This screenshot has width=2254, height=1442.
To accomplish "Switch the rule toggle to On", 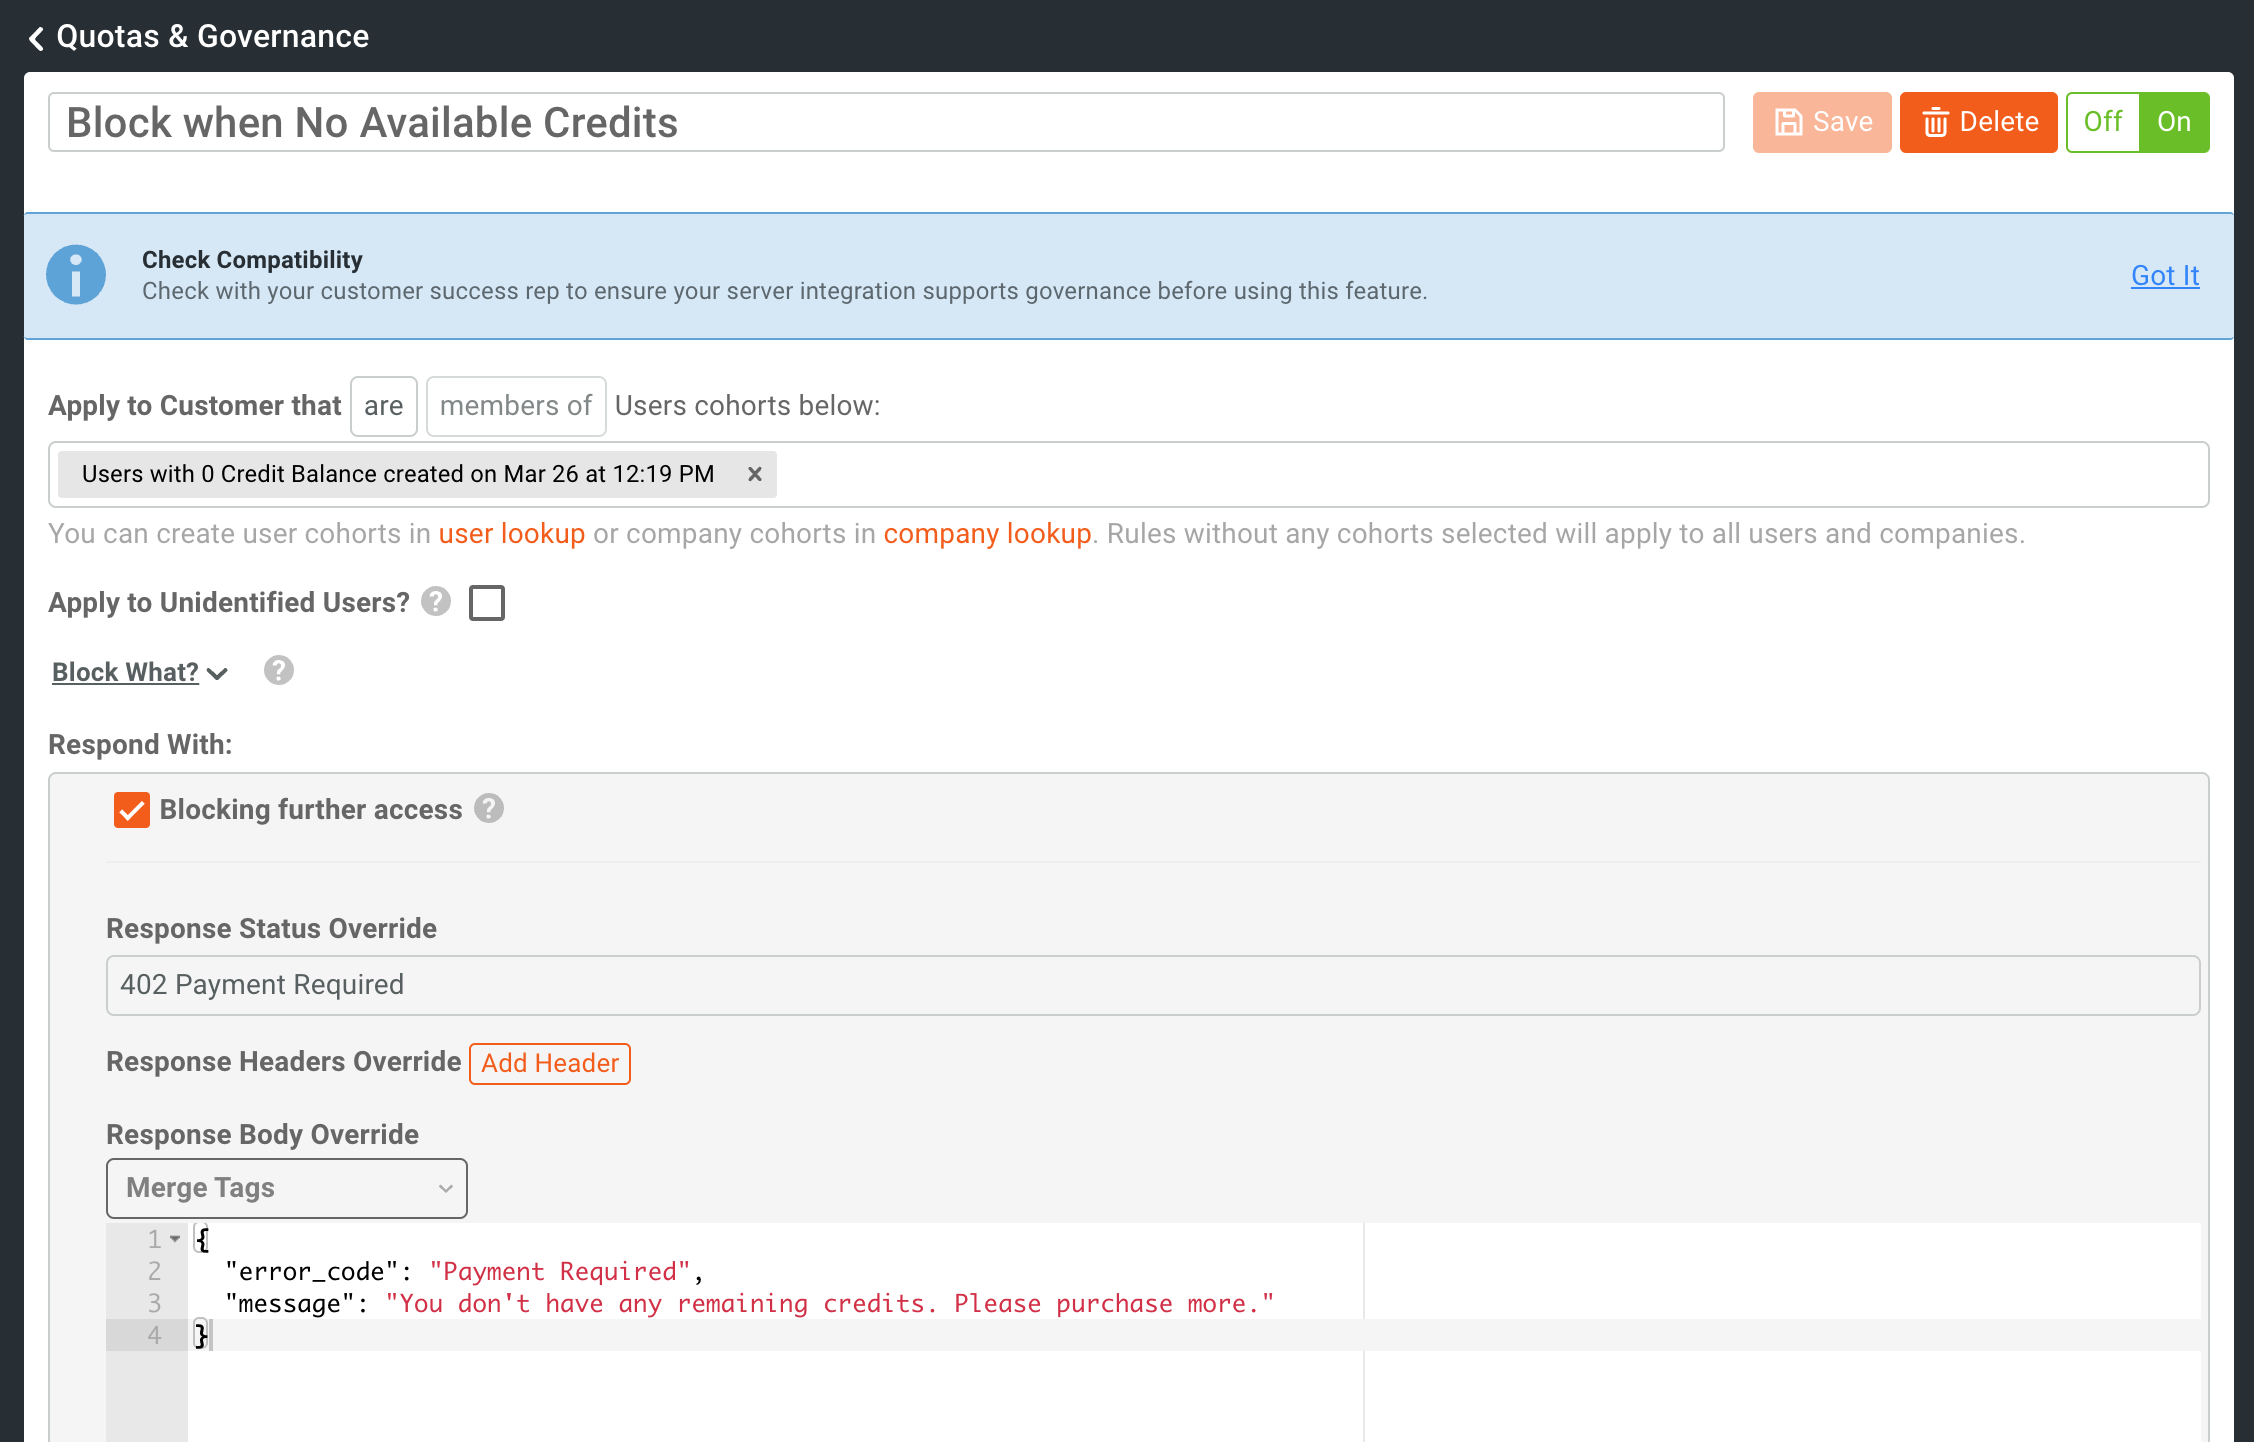I will (2174, 122).
